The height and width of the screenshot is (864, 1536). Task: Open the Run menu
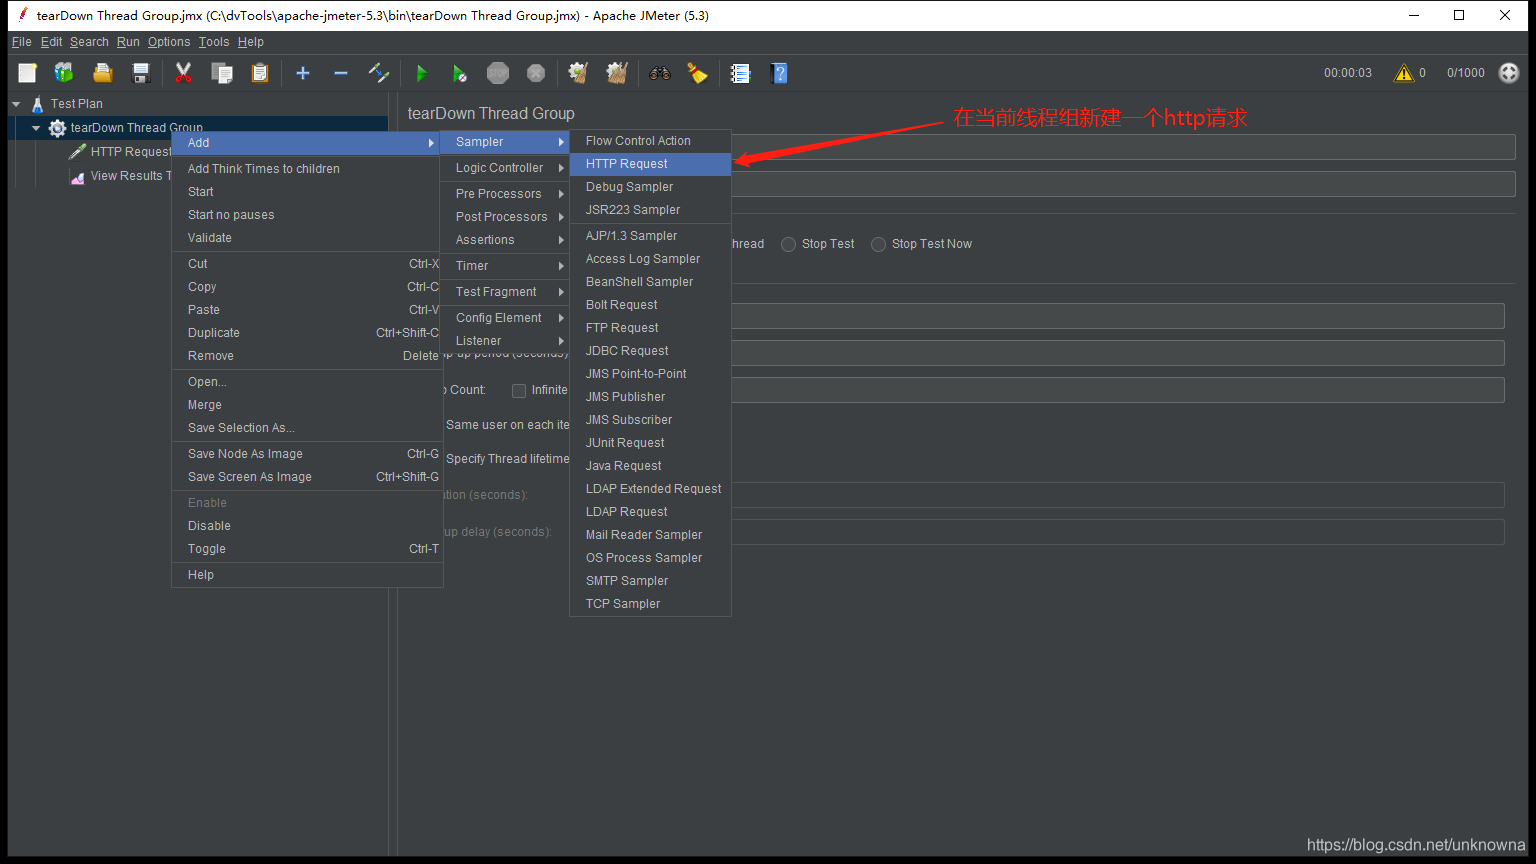pyautogui.click(x=128, y=42)
